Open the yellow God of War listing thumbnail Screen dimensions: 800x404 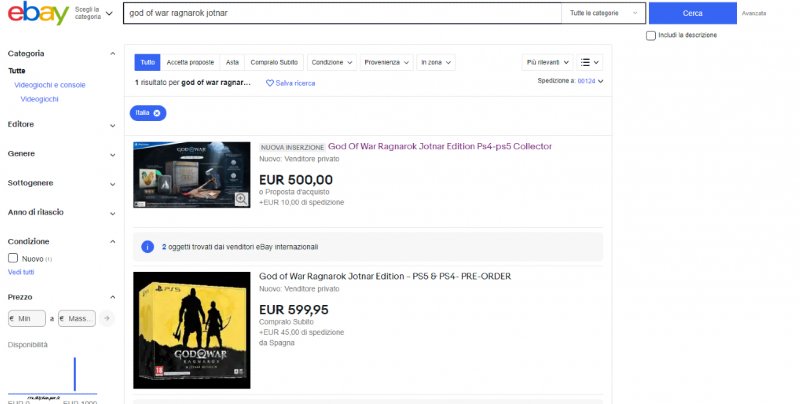[192, 330]
